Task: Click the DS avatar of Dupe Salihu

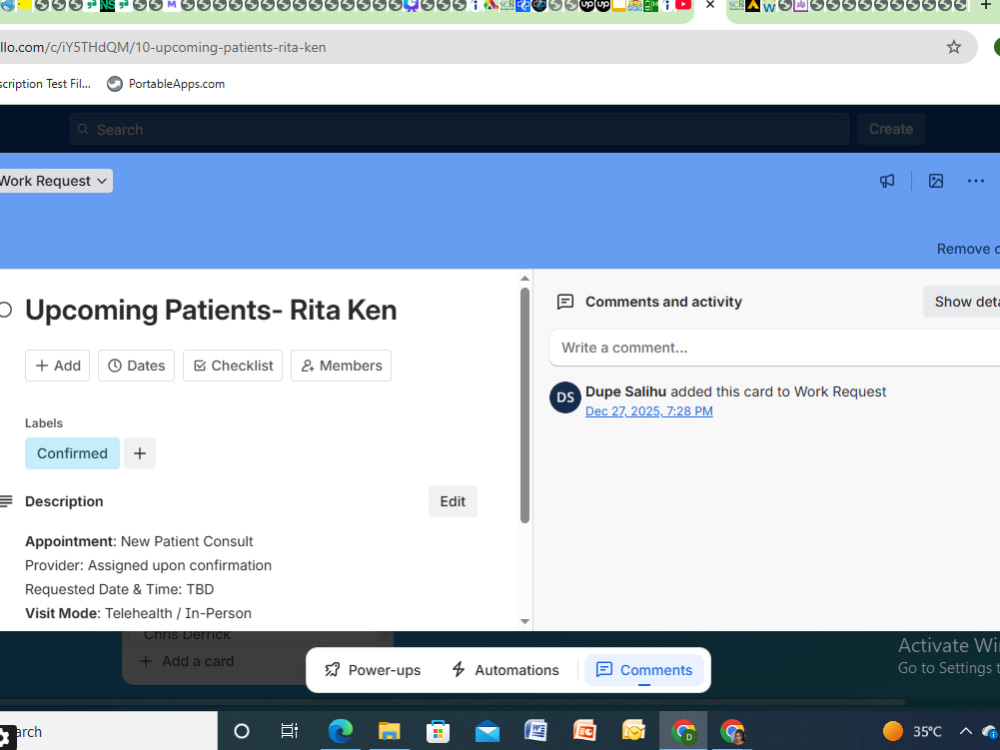Action: tap(565, 398)
